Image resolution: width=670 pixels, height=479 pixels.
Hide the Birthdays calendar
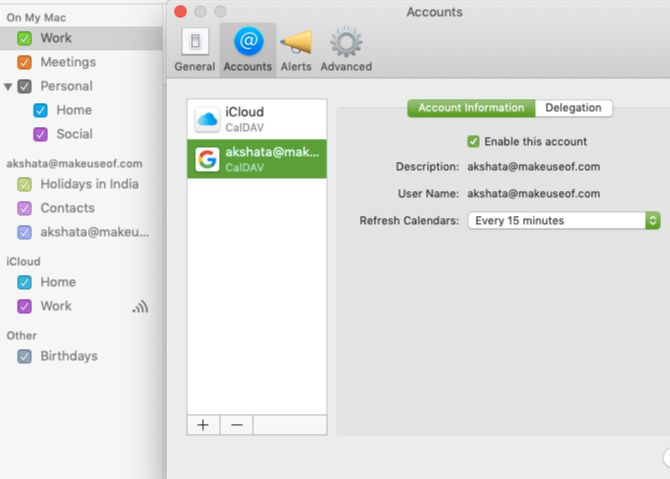click(25, 356)
